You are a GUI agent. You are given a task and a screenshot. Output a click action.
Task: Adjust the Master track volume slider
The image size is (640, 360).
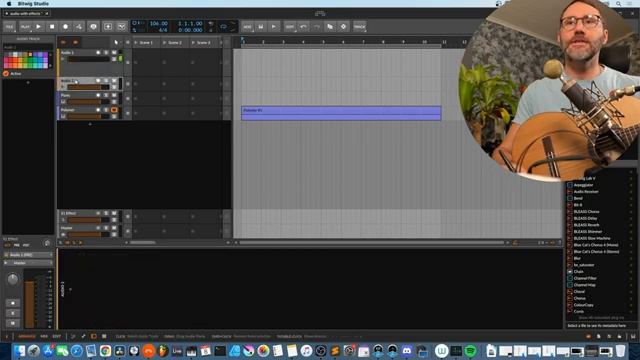(x=88, y=234)
